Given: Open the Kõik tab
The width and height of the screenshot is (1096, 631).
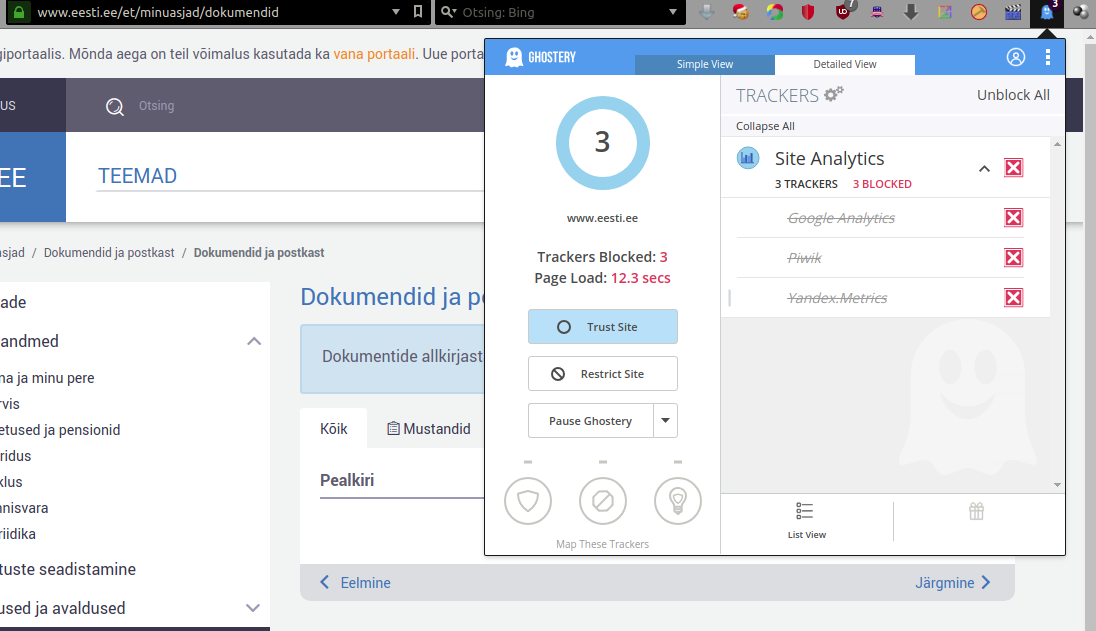Looking at the screenshot, I should 333,428.
